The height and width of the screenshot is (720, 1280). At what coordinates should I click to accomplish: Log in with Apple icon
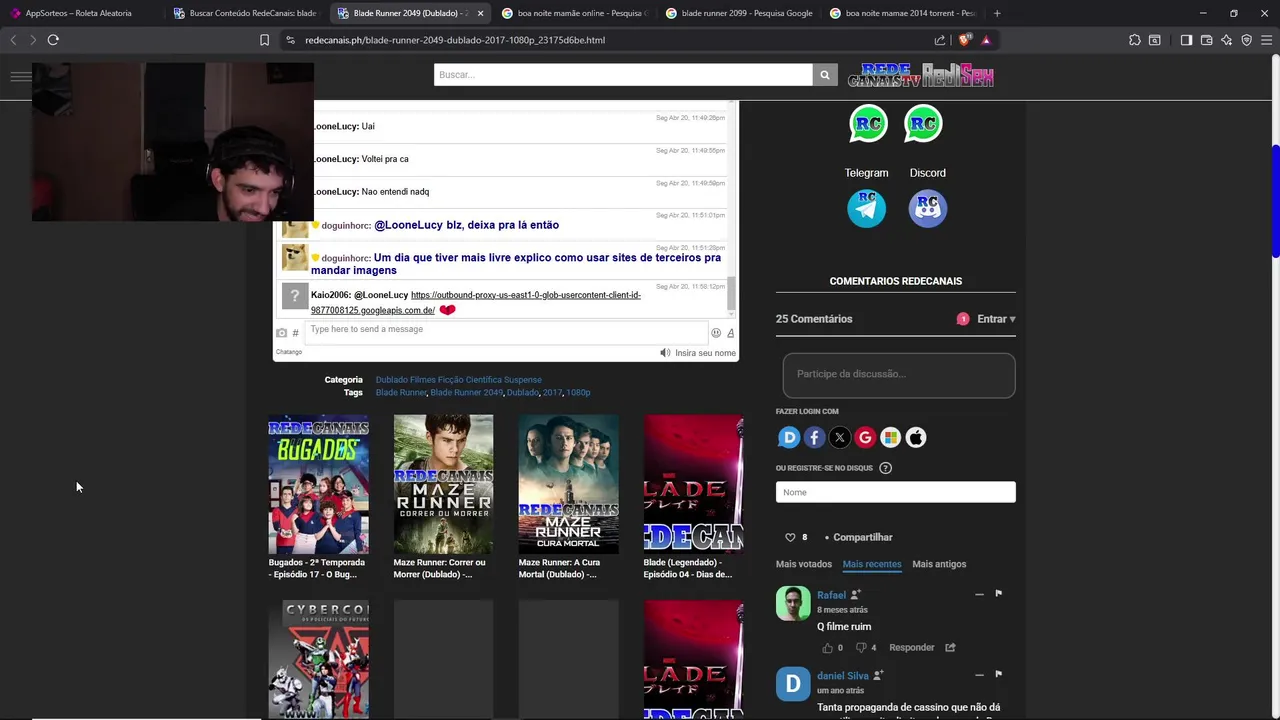coord(916,437)
